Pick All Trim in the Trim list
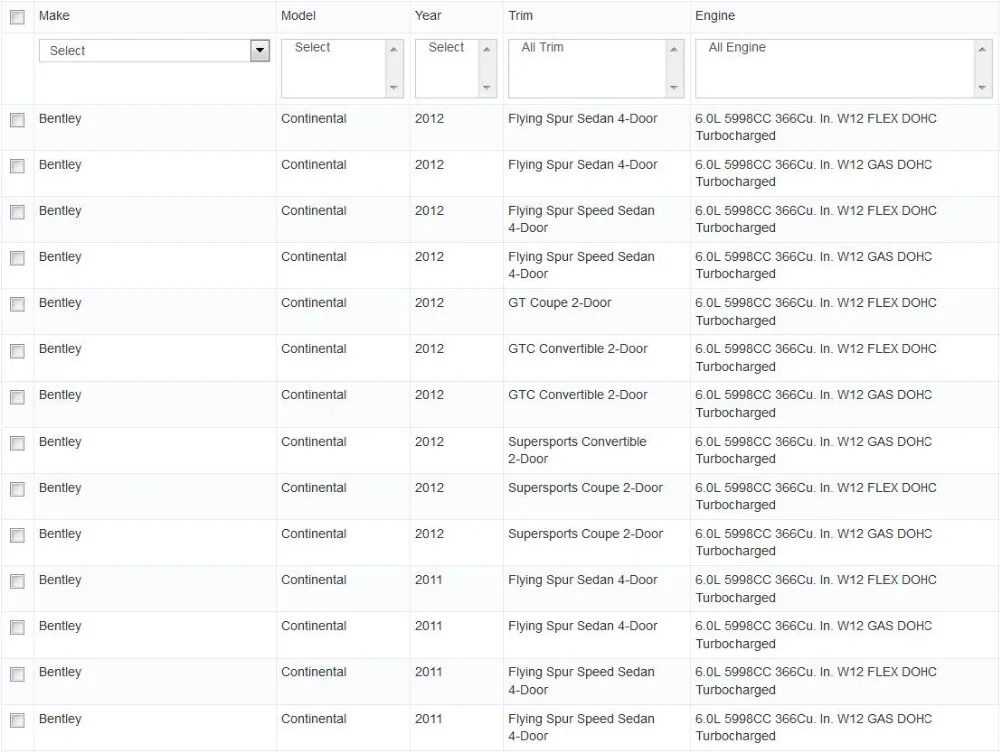Viewport: 1000px width, 752px height. (543, 47)
